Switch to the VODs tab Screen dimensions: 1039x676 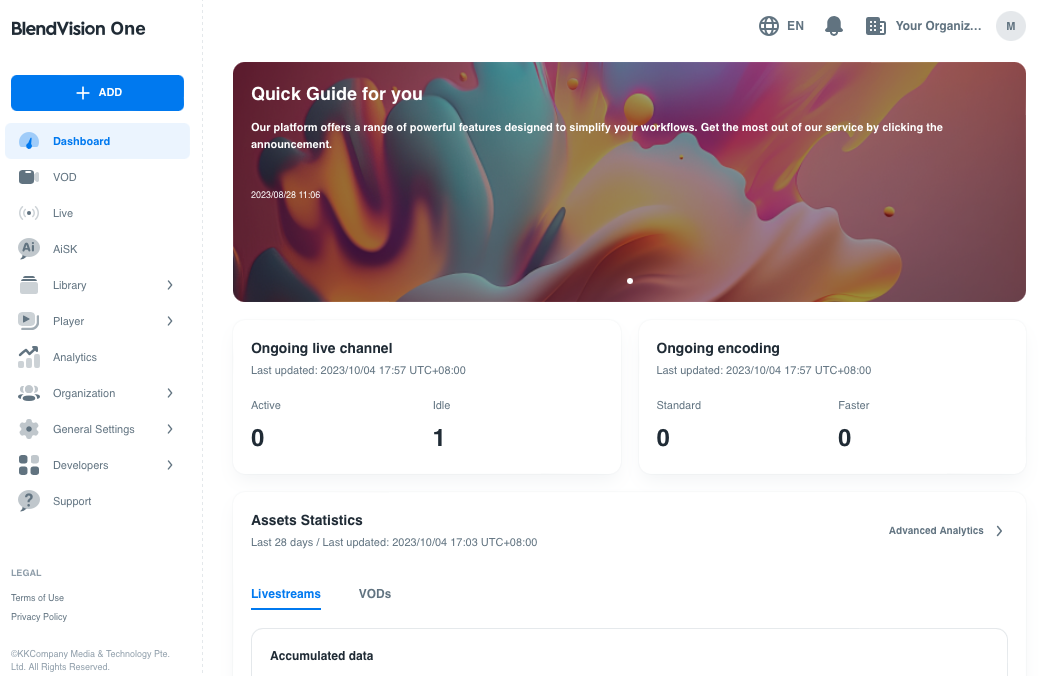point(375,594)
